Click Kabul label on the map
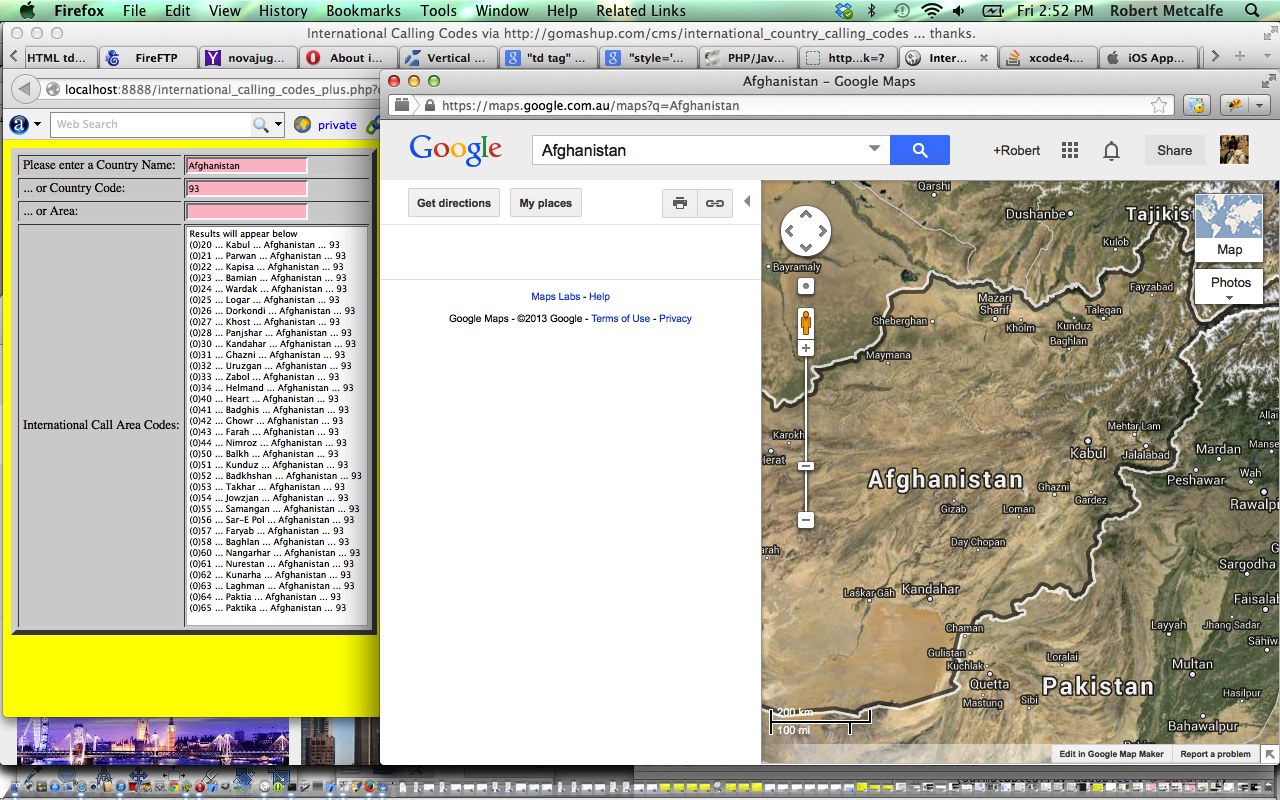This screenshot has height=800, width=1280. (x=1088, y=453)
